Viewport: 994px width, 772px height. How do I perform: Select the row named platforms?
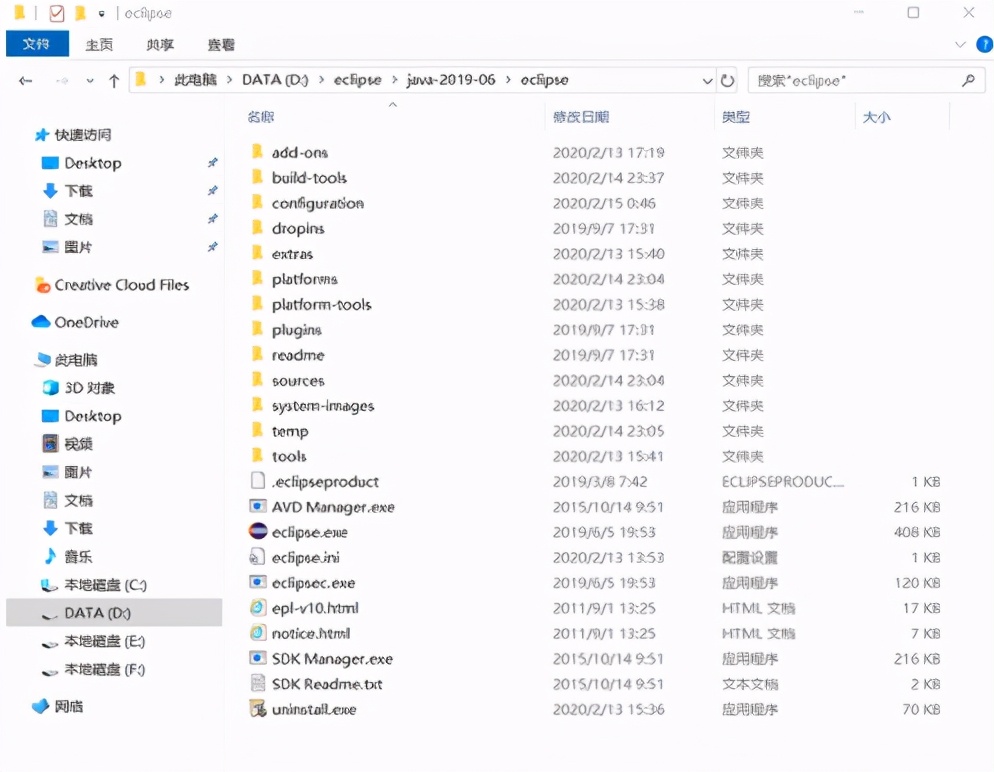point(596,279)
